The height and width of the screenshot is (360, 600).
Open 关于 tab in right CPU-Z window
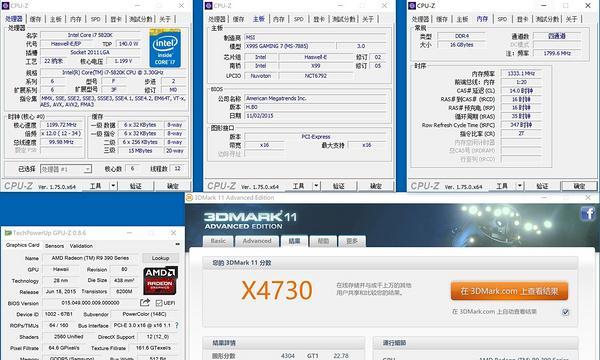click(x=571, y=19)
